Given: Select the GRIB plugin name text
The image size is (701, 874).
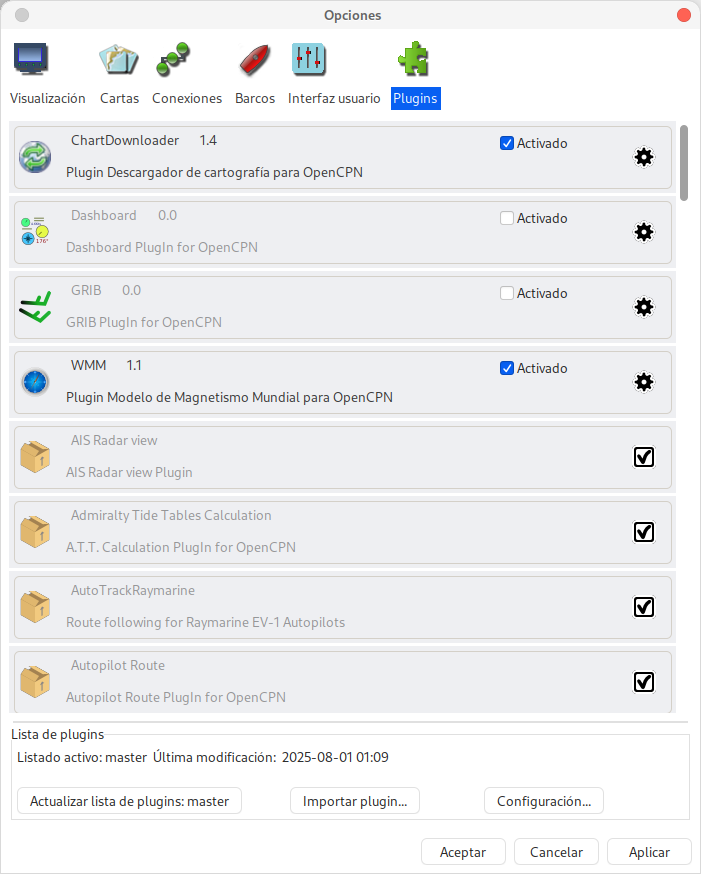Looking at the screenshot, I should [x=86, y=290].
